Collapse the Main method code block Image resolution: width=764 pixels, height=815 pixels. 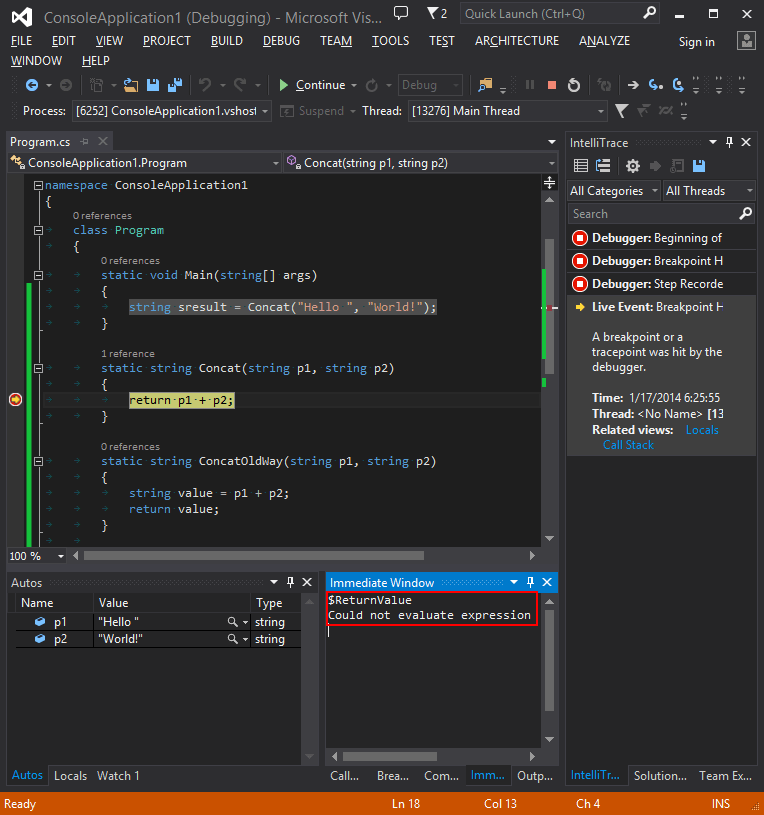[38, 275]
